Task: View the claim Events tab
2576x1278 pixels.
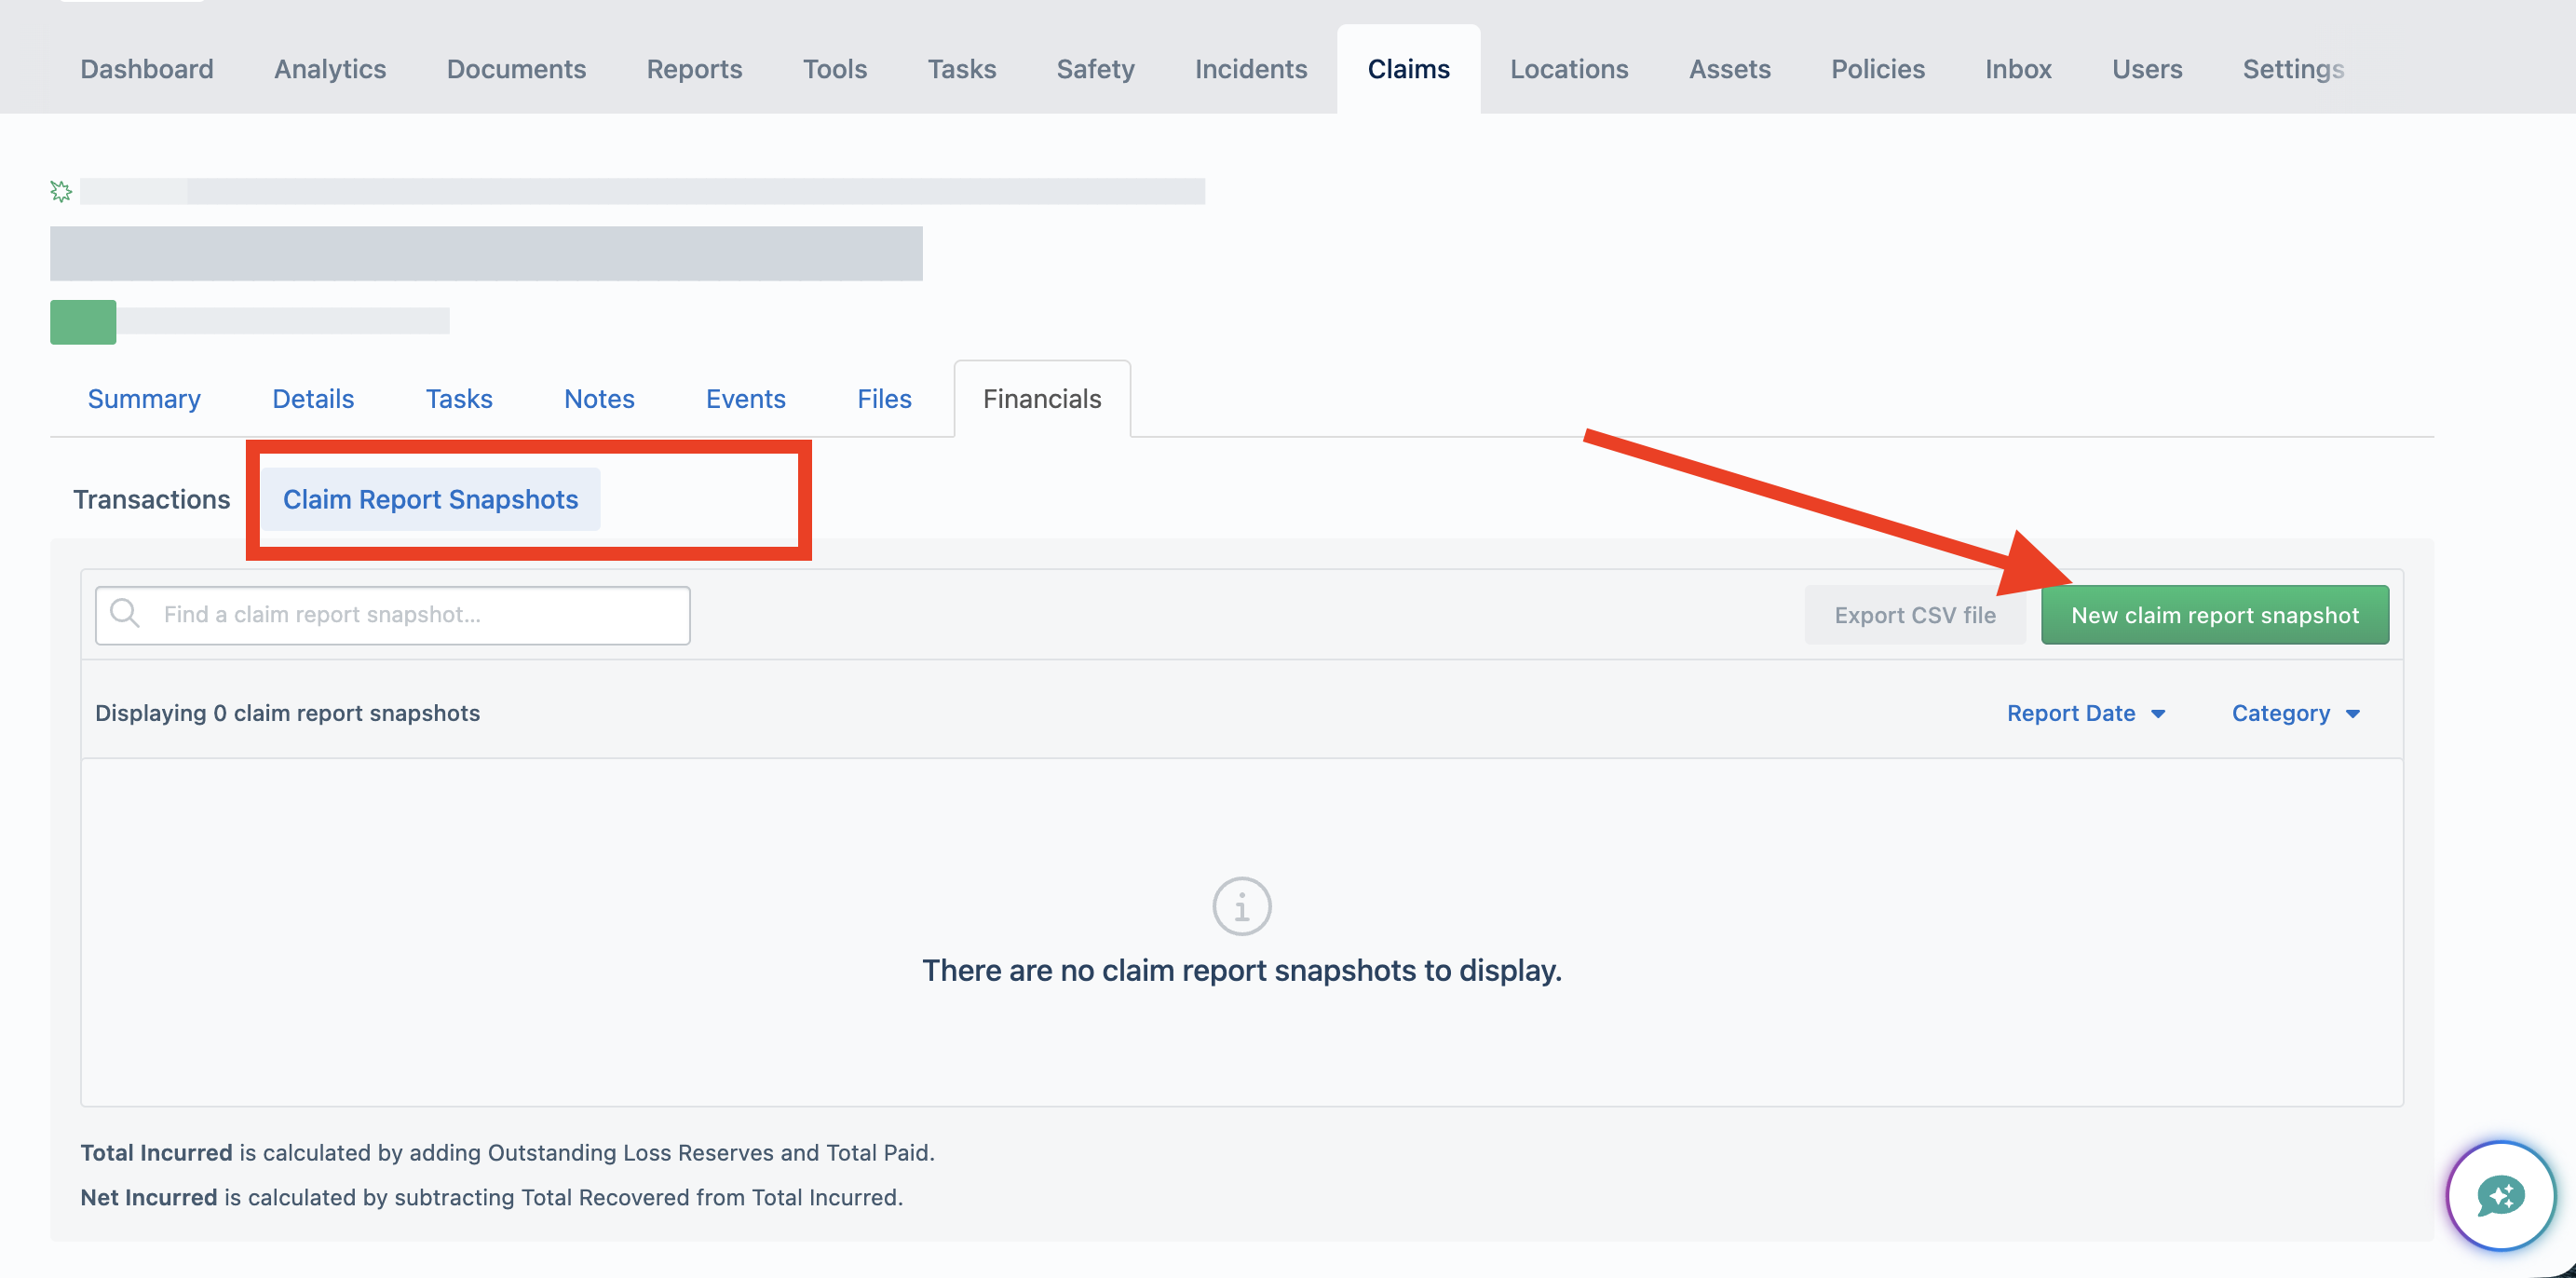Action: coord(745,399)
